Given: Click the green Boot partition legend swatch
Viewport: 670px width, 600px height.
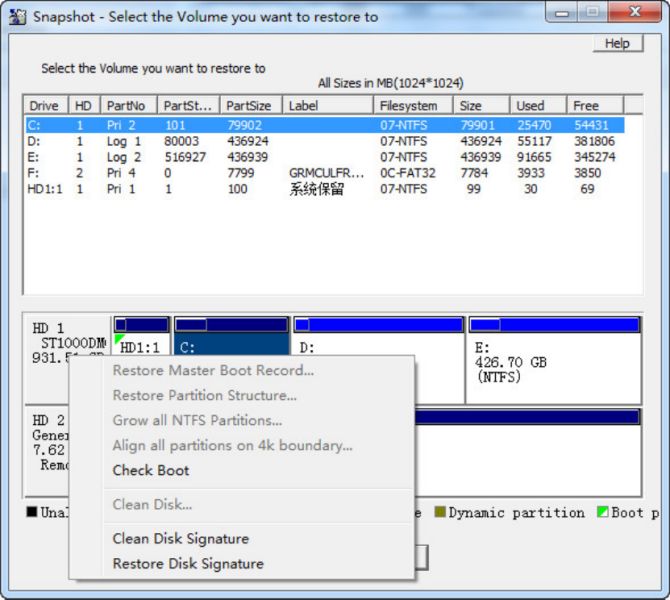Looking at the screenshot, I should pyautogui.click(x=603, y=512).
